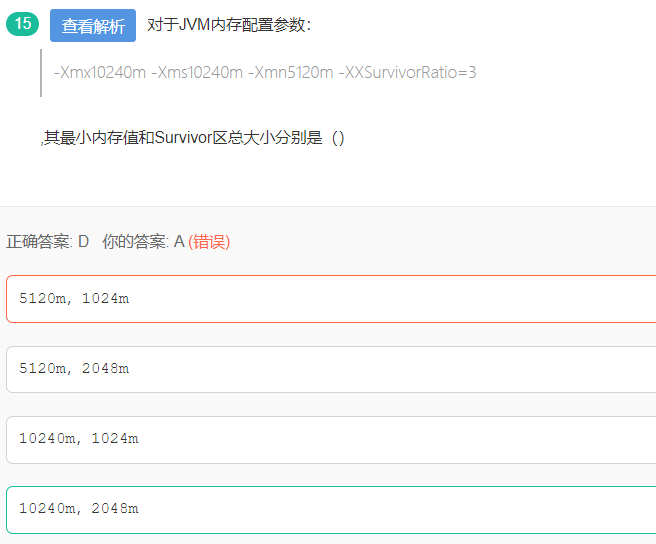This screenshot has height=544, width=656.
Task: Select option 10240m, 1024m
Action: 79,439
